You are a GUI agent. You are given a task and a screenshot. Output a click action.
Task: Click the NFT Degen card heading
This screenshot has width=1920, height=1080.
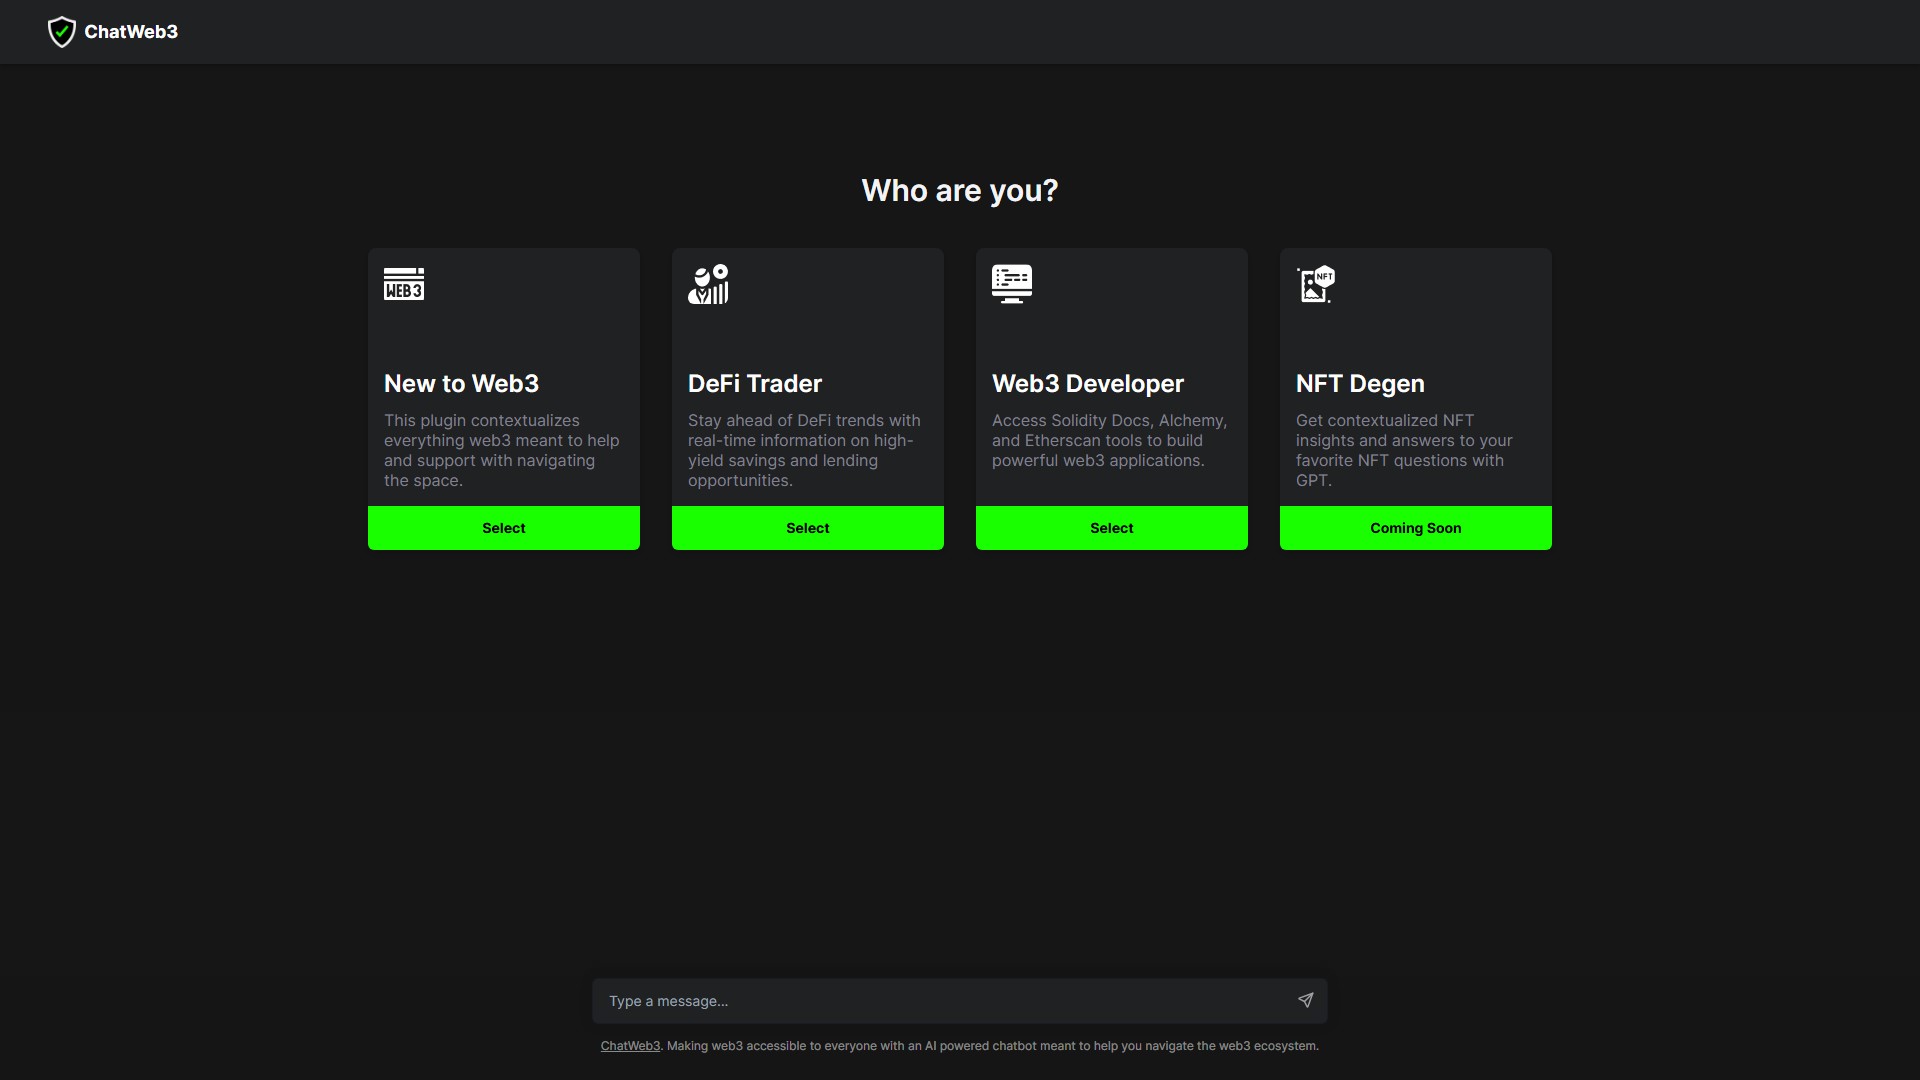point(1360,383)
